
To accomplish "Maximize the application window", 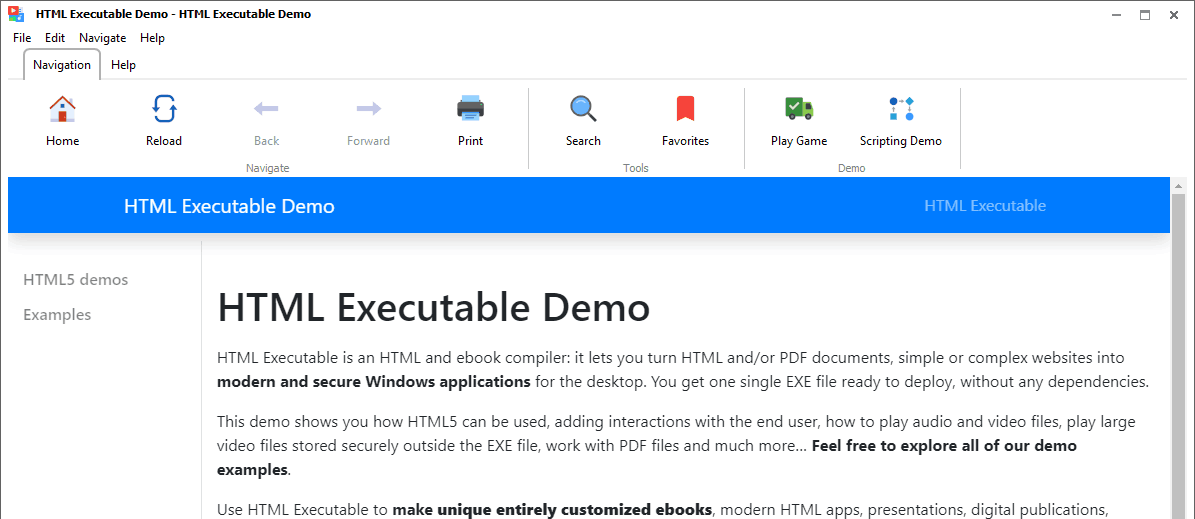I will 1145,14.
